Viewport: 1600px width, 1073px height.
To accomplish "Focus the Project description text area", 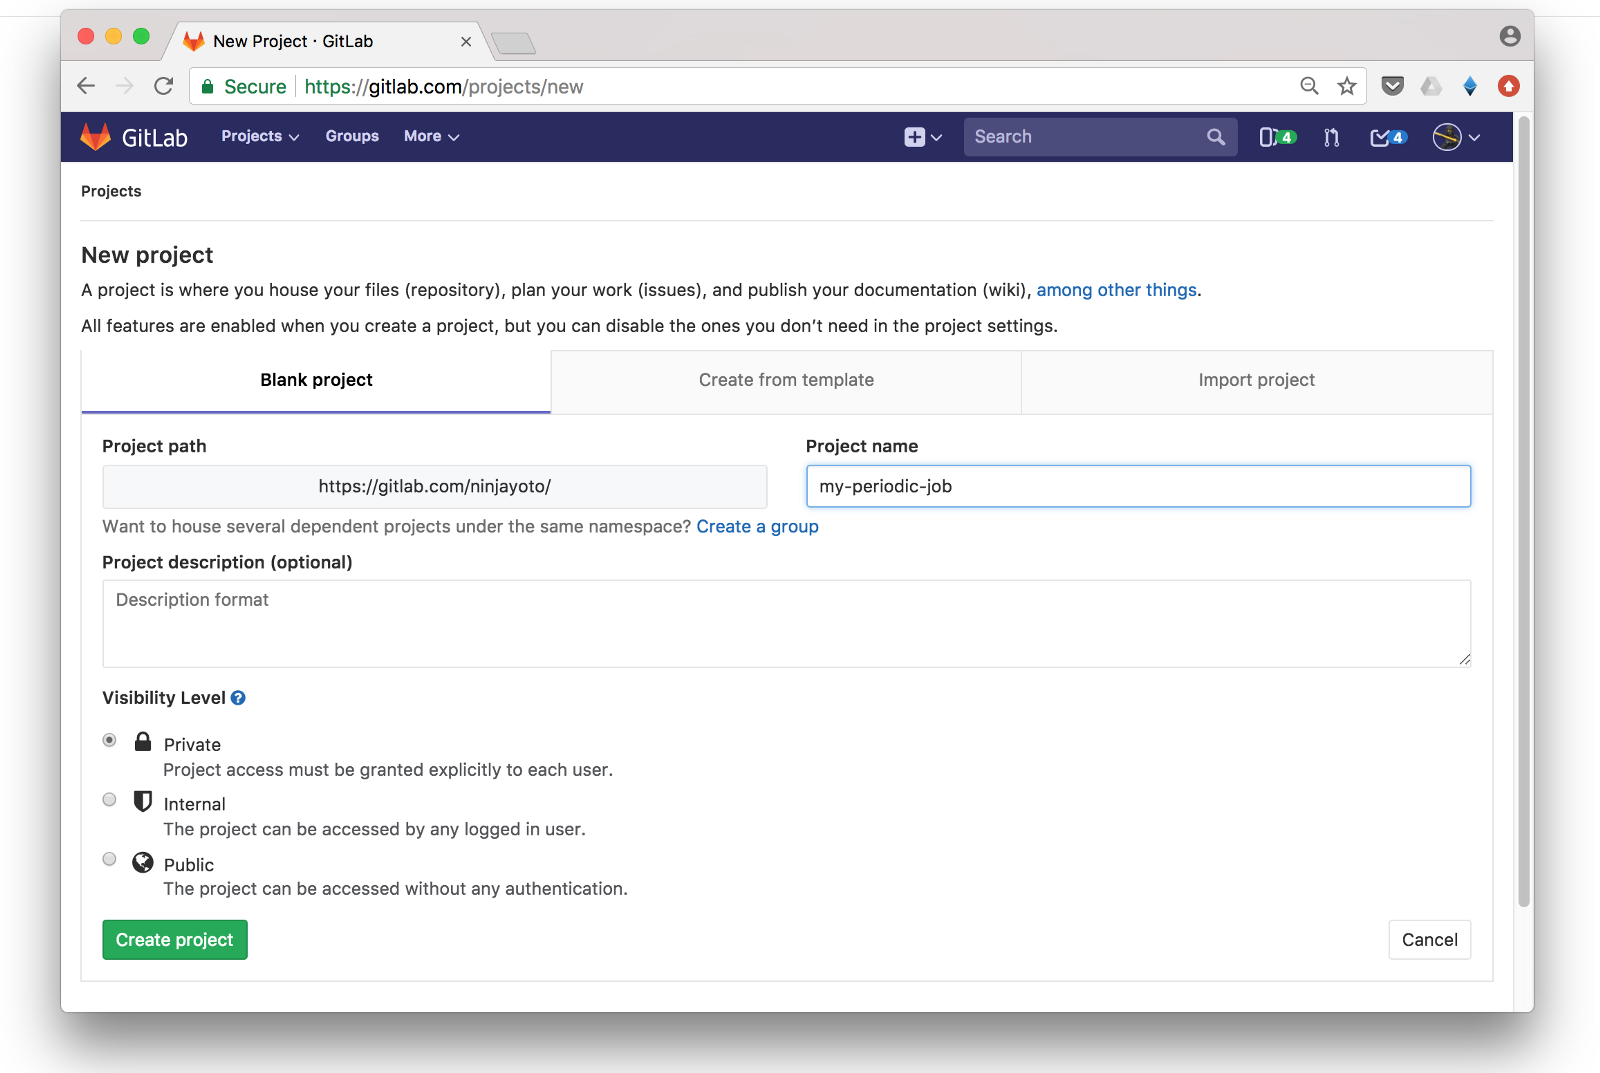I will click(x=786, y=624).
